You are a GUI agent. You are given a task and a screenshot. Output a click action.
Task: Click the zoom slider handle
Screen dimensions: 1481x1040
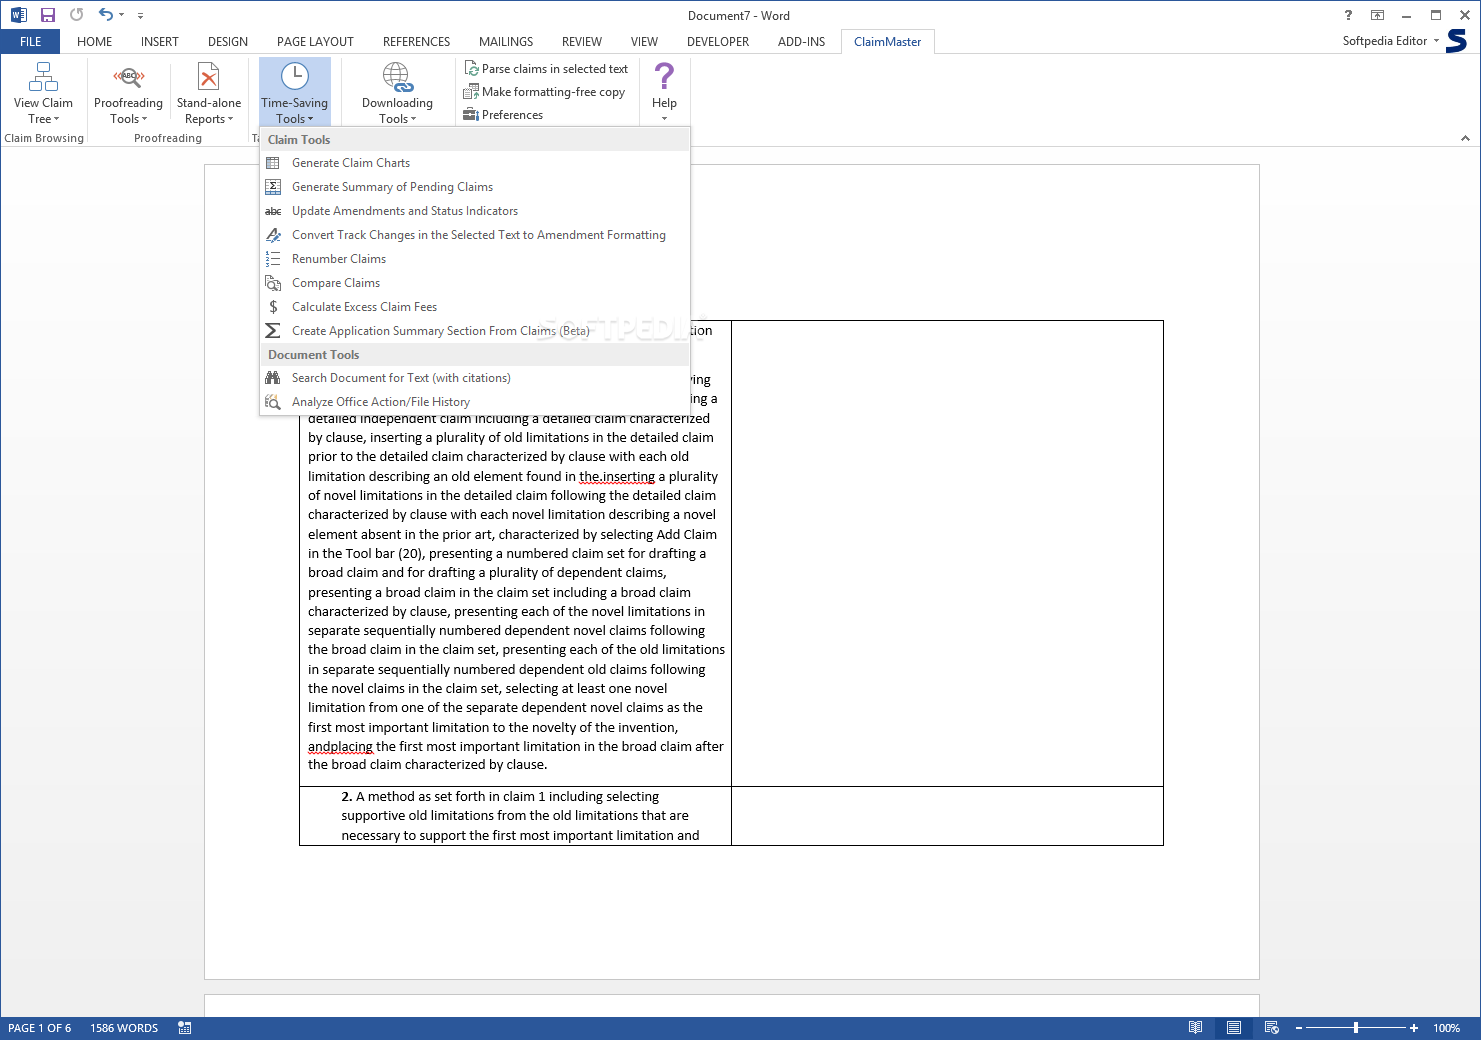point(1356,1028)
